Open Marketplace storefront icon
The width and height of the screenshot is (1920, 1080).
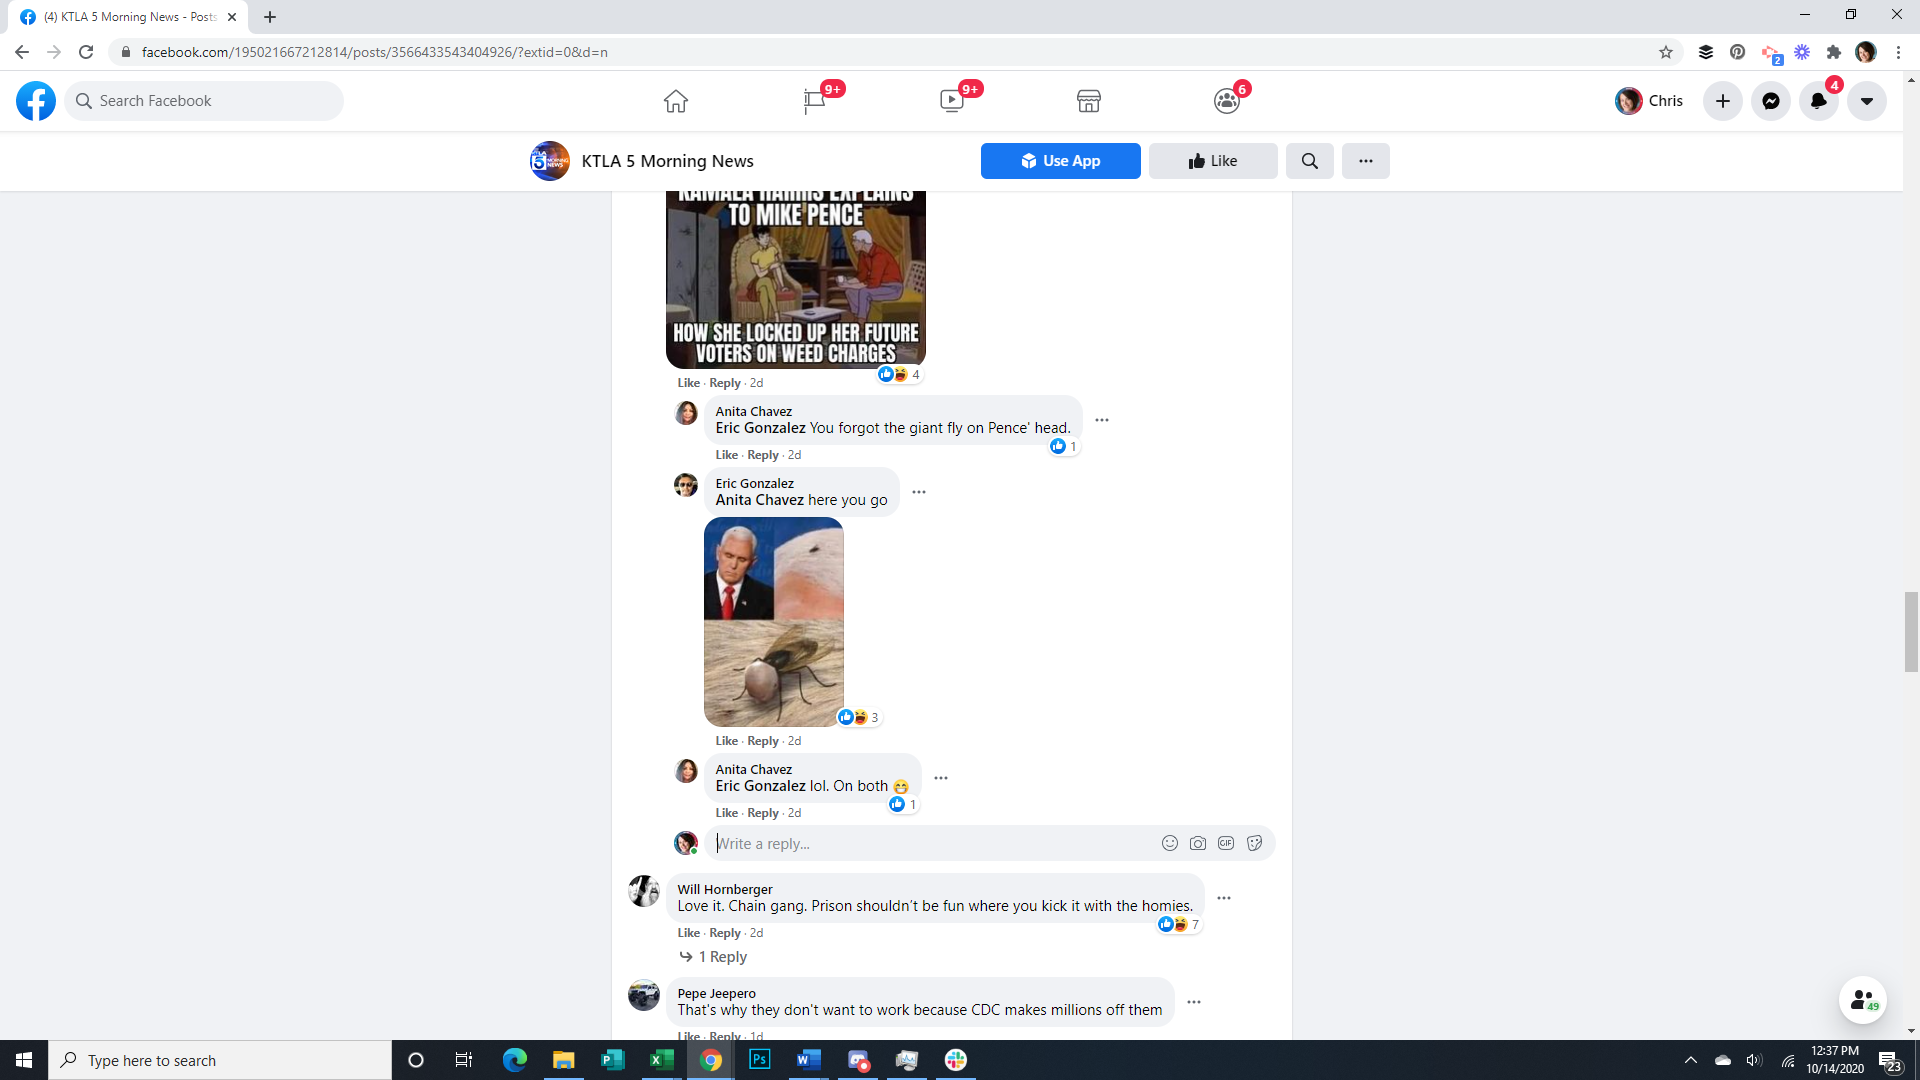[x=1089, y=101]
